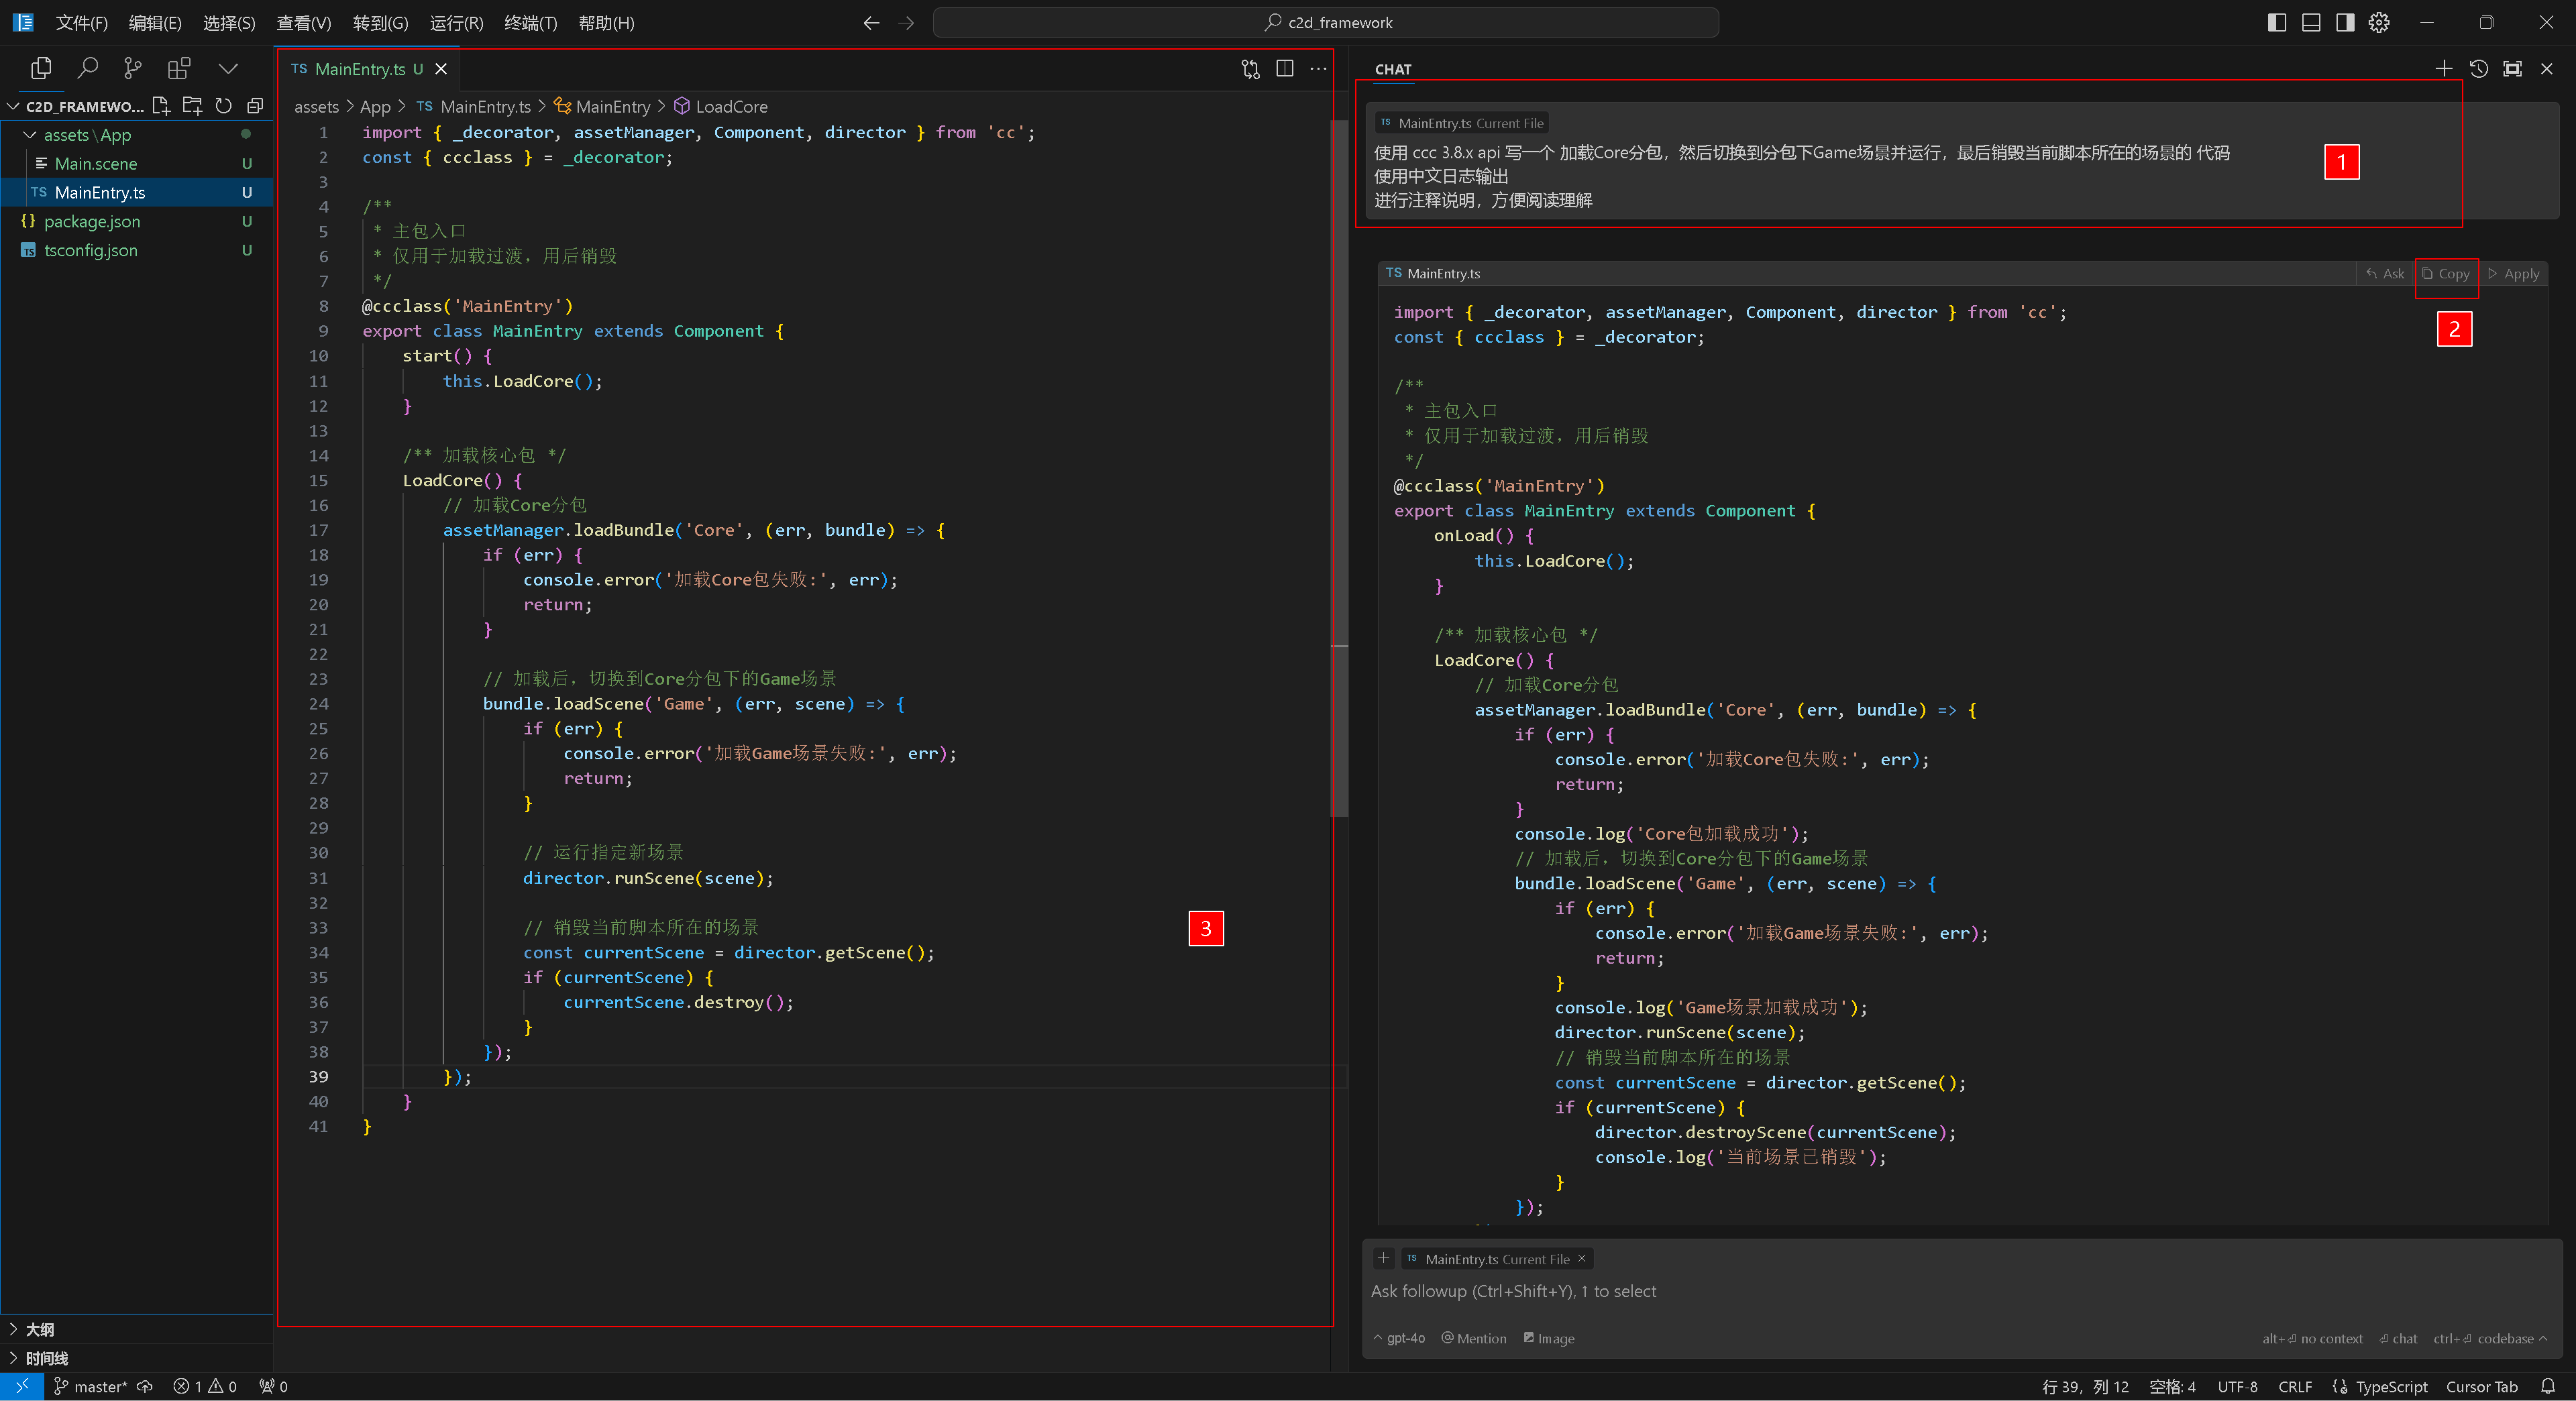Open the Source Control view icon
Screen dimensions: 2576x1401
click(132, 68)
